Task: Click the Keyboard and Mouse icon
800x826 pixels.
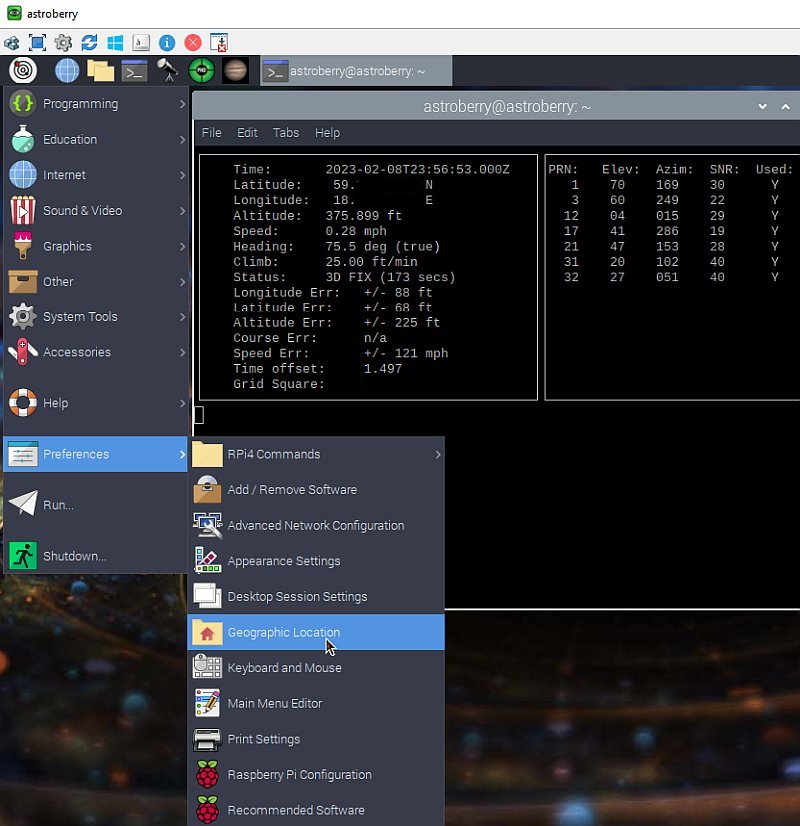Action: click(x=207, y=667)
